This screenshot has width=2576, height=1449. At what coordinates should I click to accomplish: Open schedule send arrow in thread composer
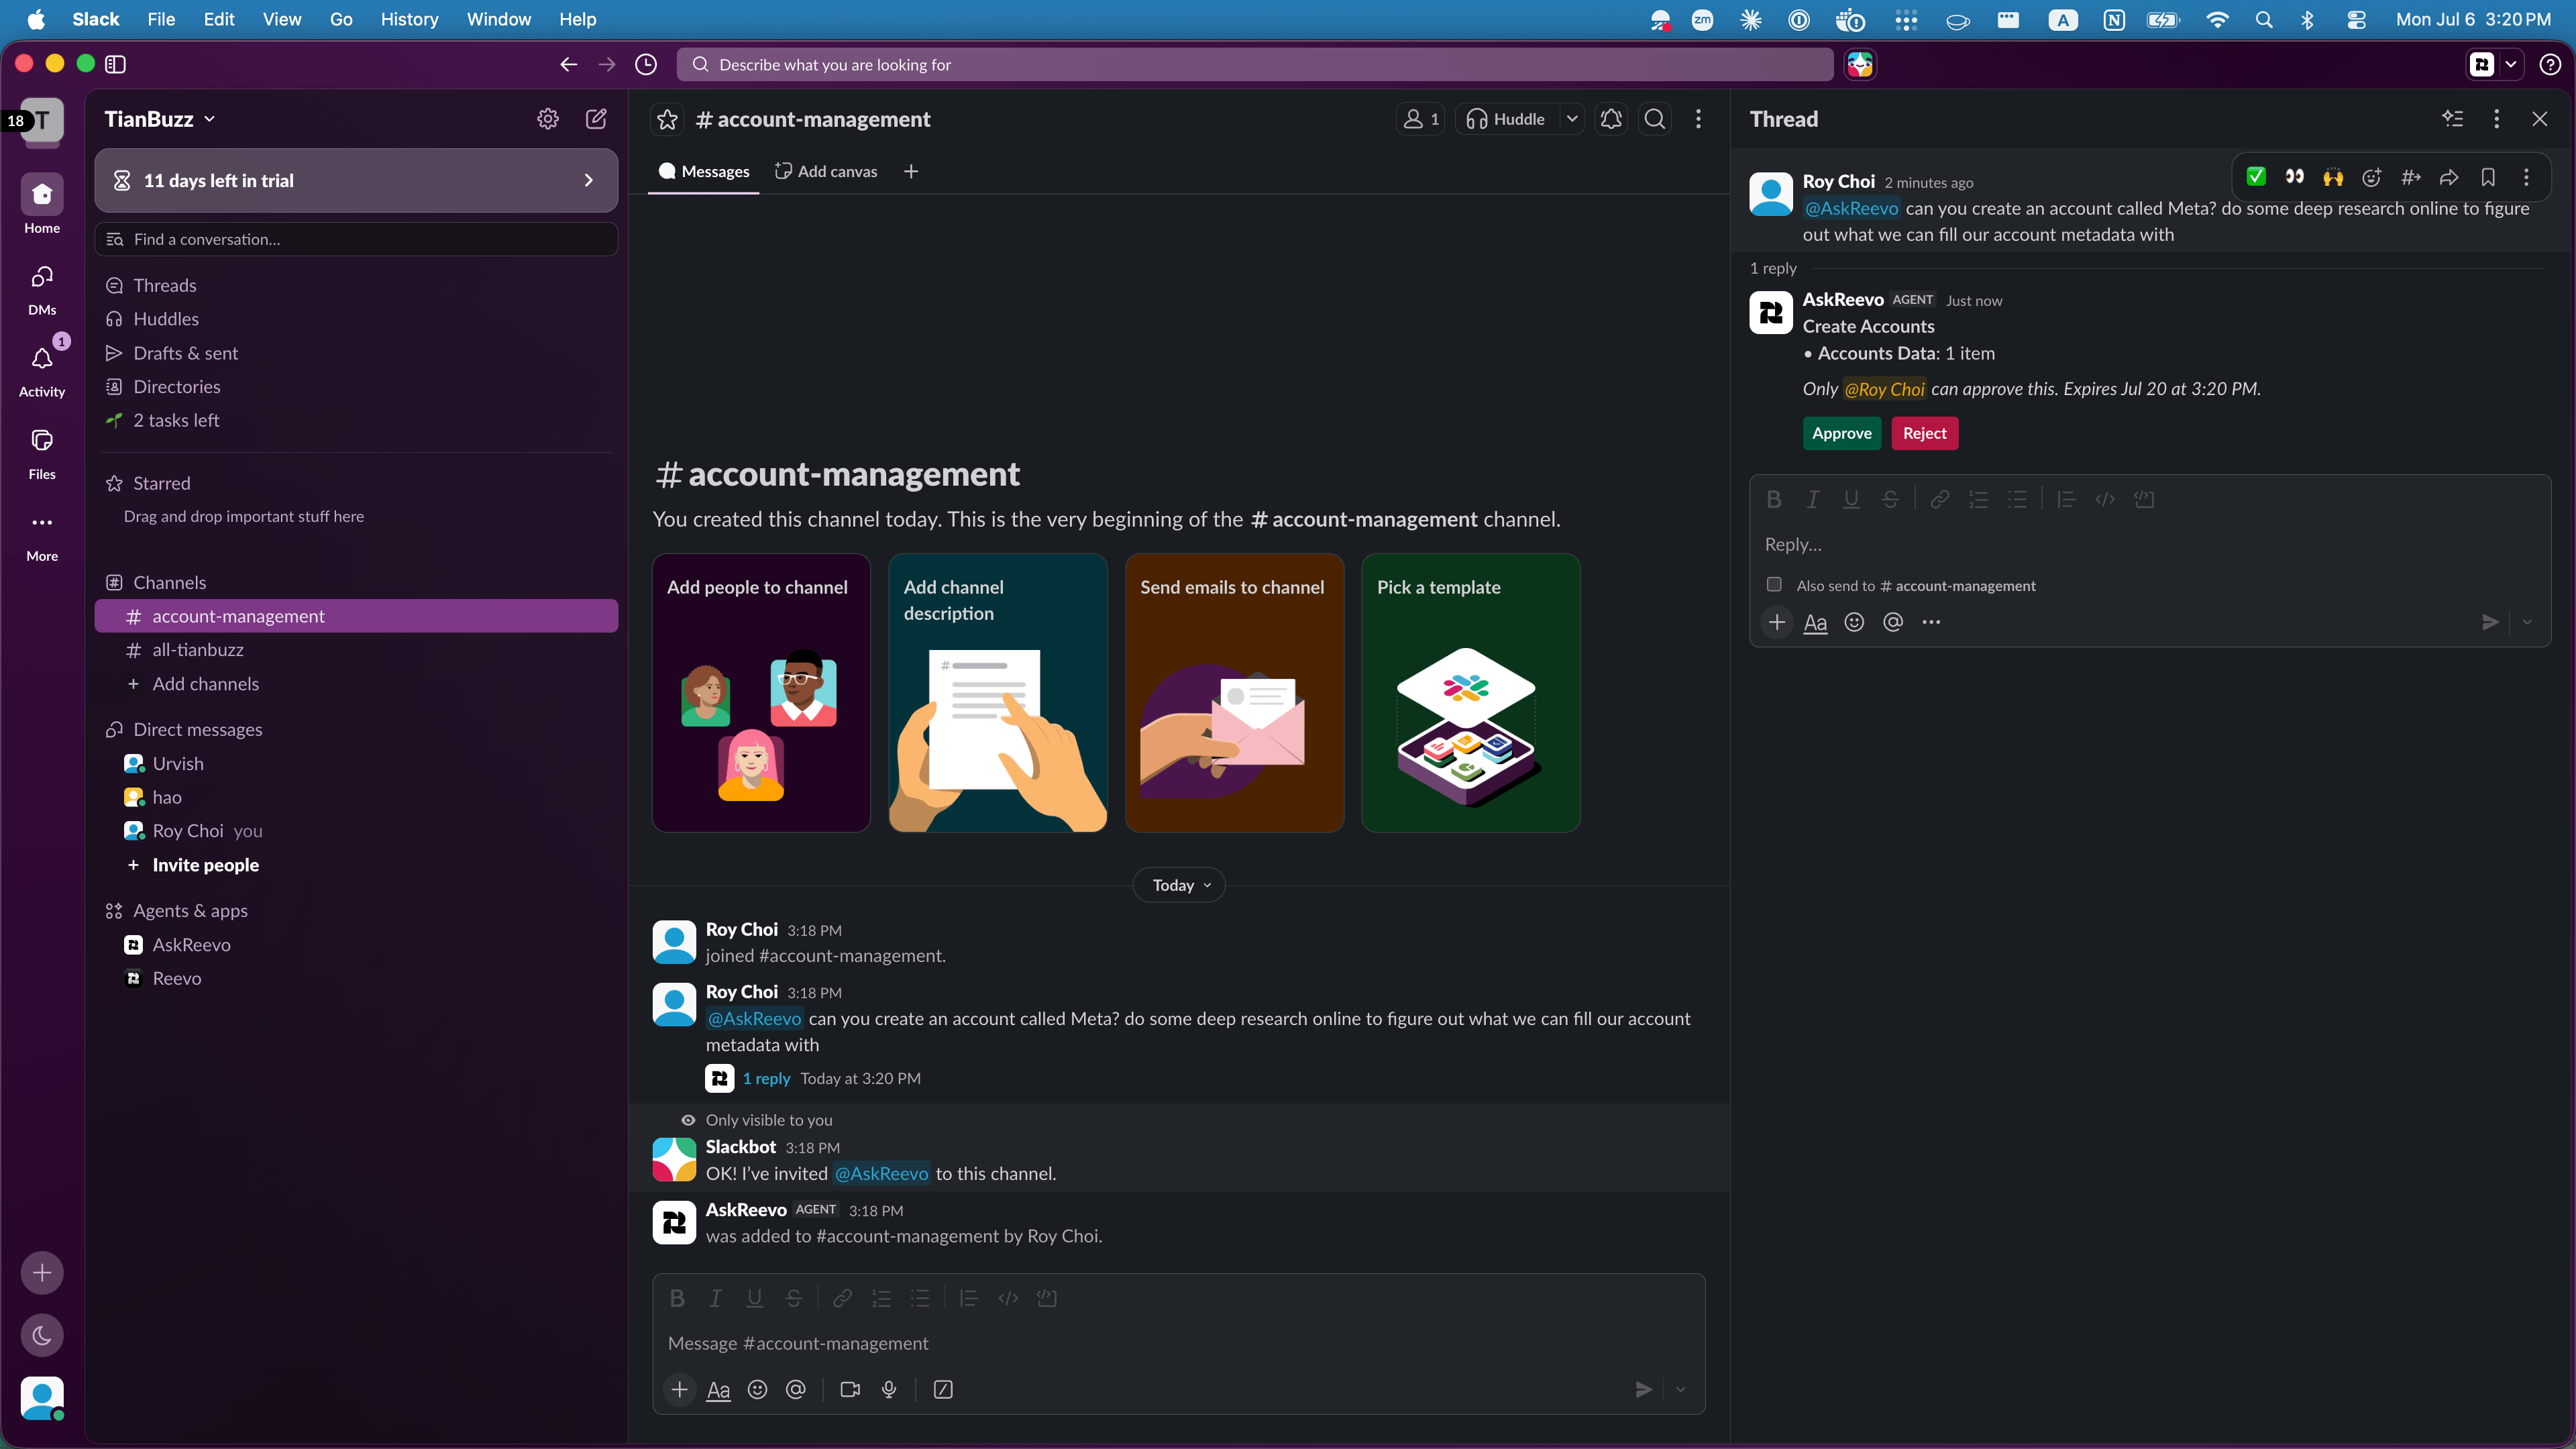tap(2527, 622)
